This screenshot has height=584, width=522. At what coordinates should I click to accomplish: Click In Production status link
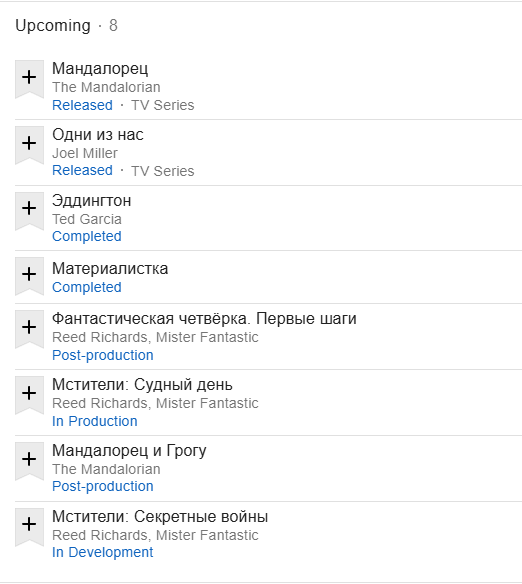95,421
